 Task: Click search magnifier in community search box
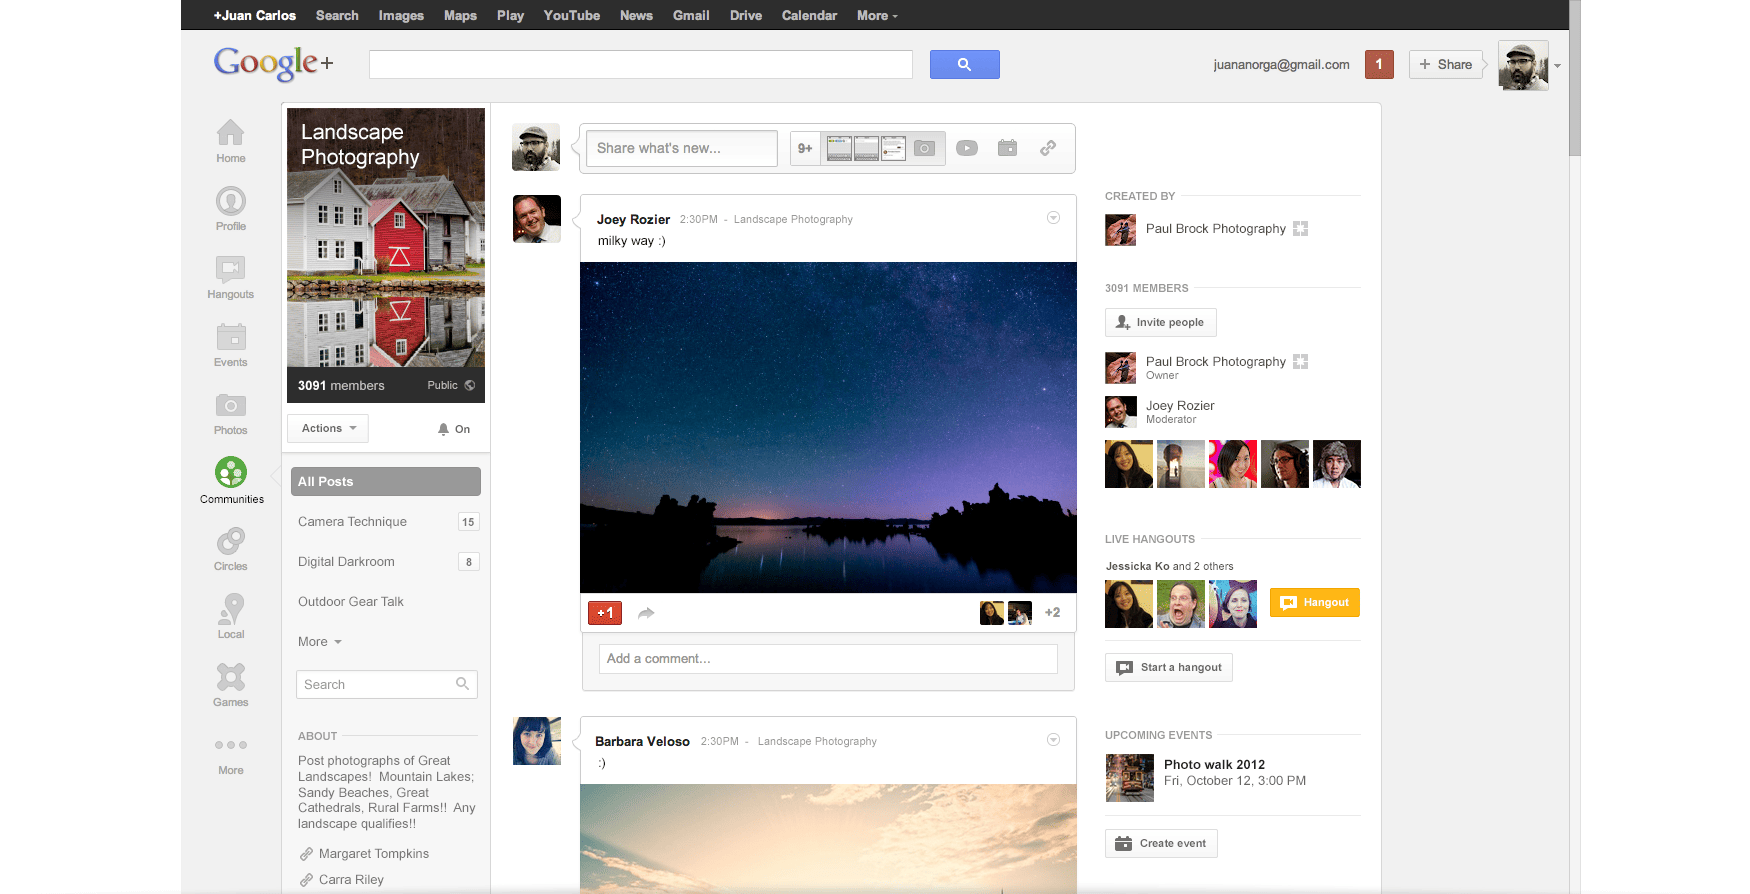462,684
